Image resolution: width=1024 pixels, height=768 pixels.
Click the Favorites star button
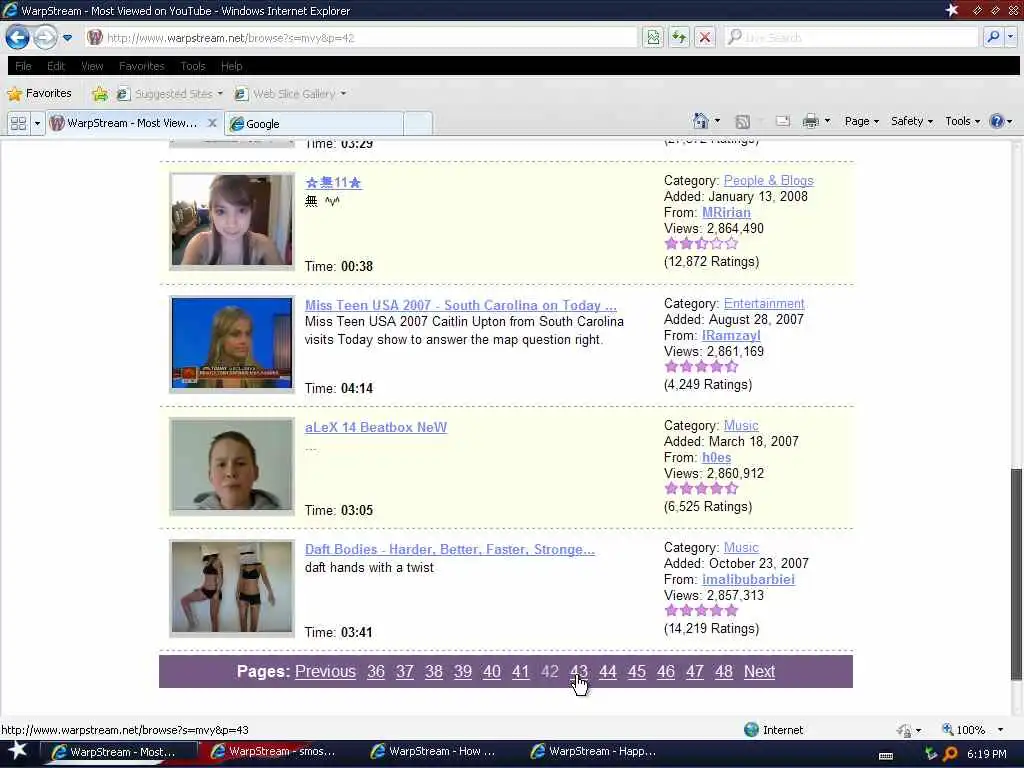pyautogui.click(x=39, y=93)
